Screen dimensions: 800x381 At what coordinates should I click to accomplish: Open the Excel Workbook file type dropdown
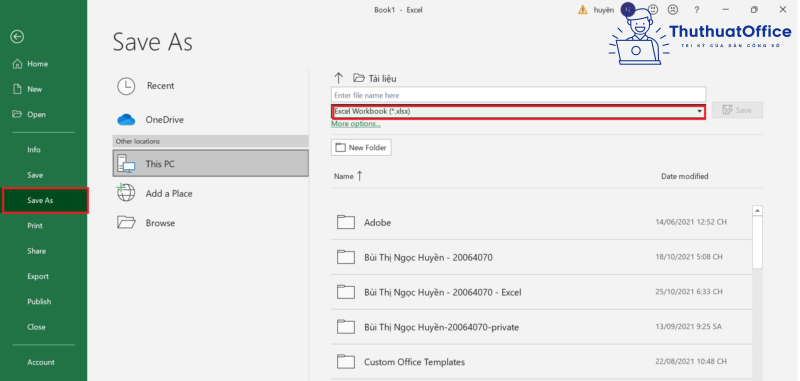[518, 112]
